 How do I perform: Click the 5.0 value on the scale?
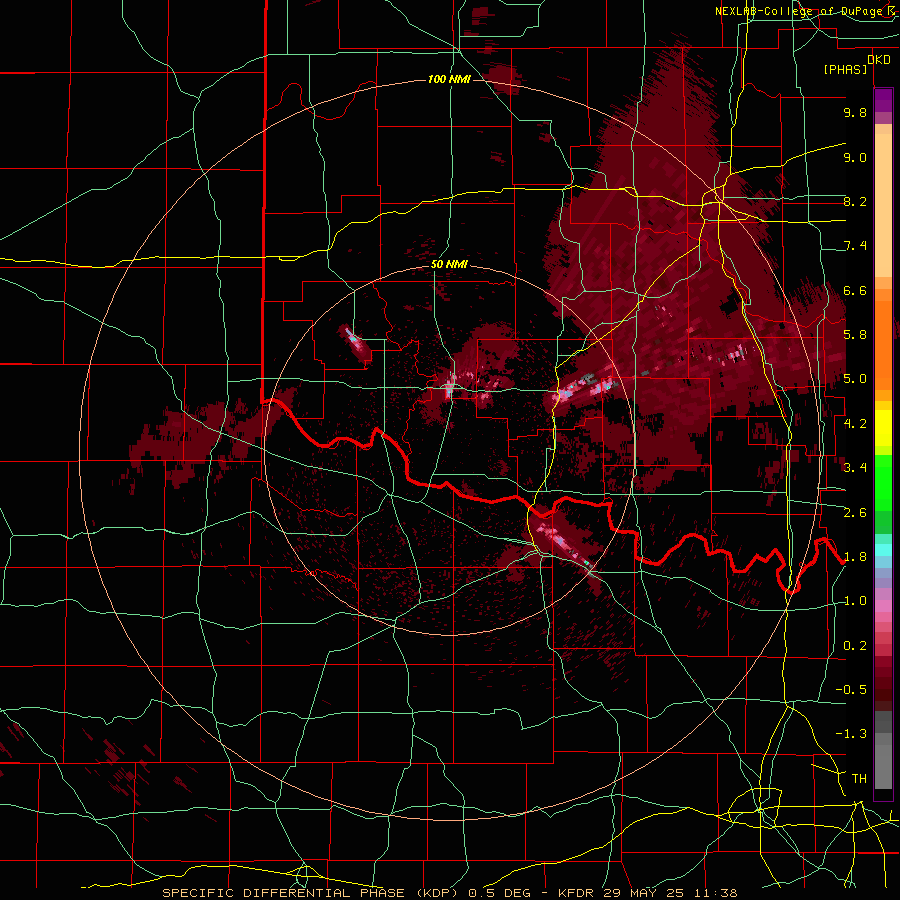pyautogui.click(x=855, y=379)
